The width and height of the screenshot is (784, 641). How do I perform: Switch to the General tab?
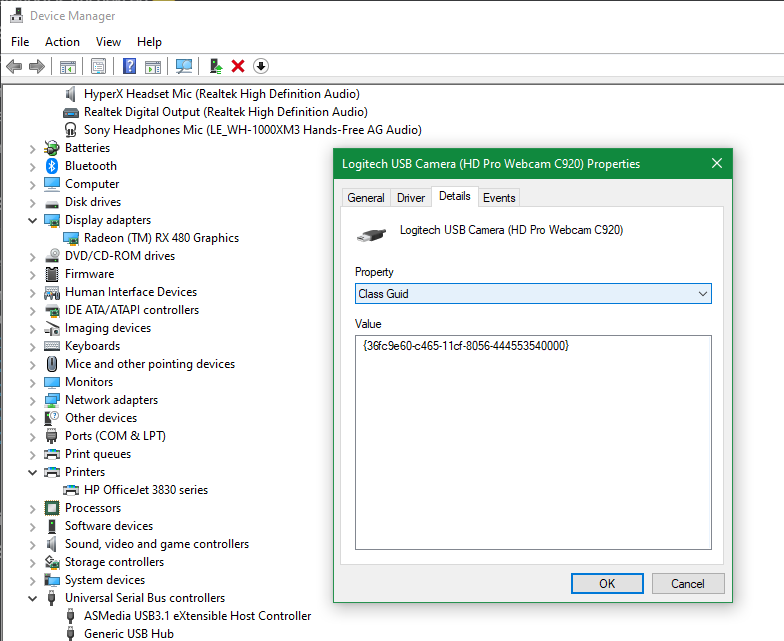(x=366, y=198)
